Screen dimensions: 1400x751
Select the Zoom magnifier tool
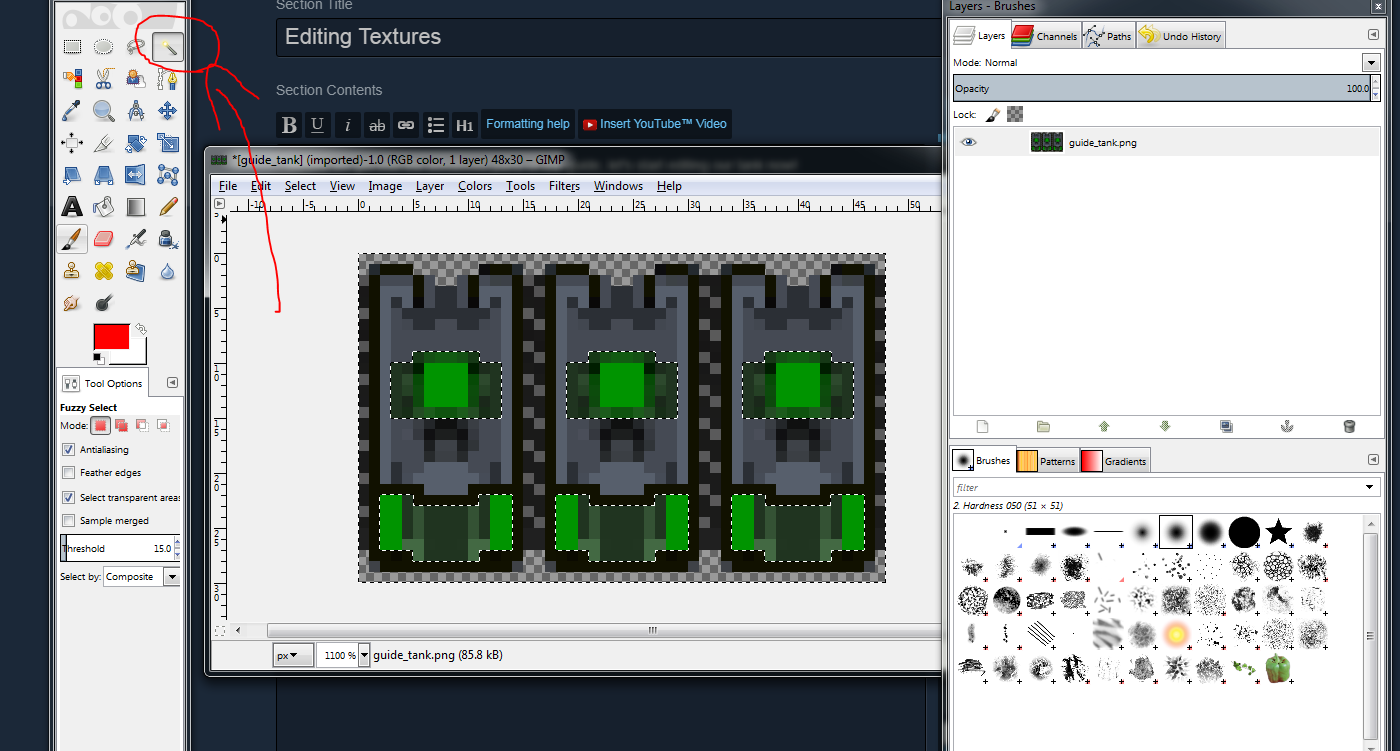tap(104, 110)
